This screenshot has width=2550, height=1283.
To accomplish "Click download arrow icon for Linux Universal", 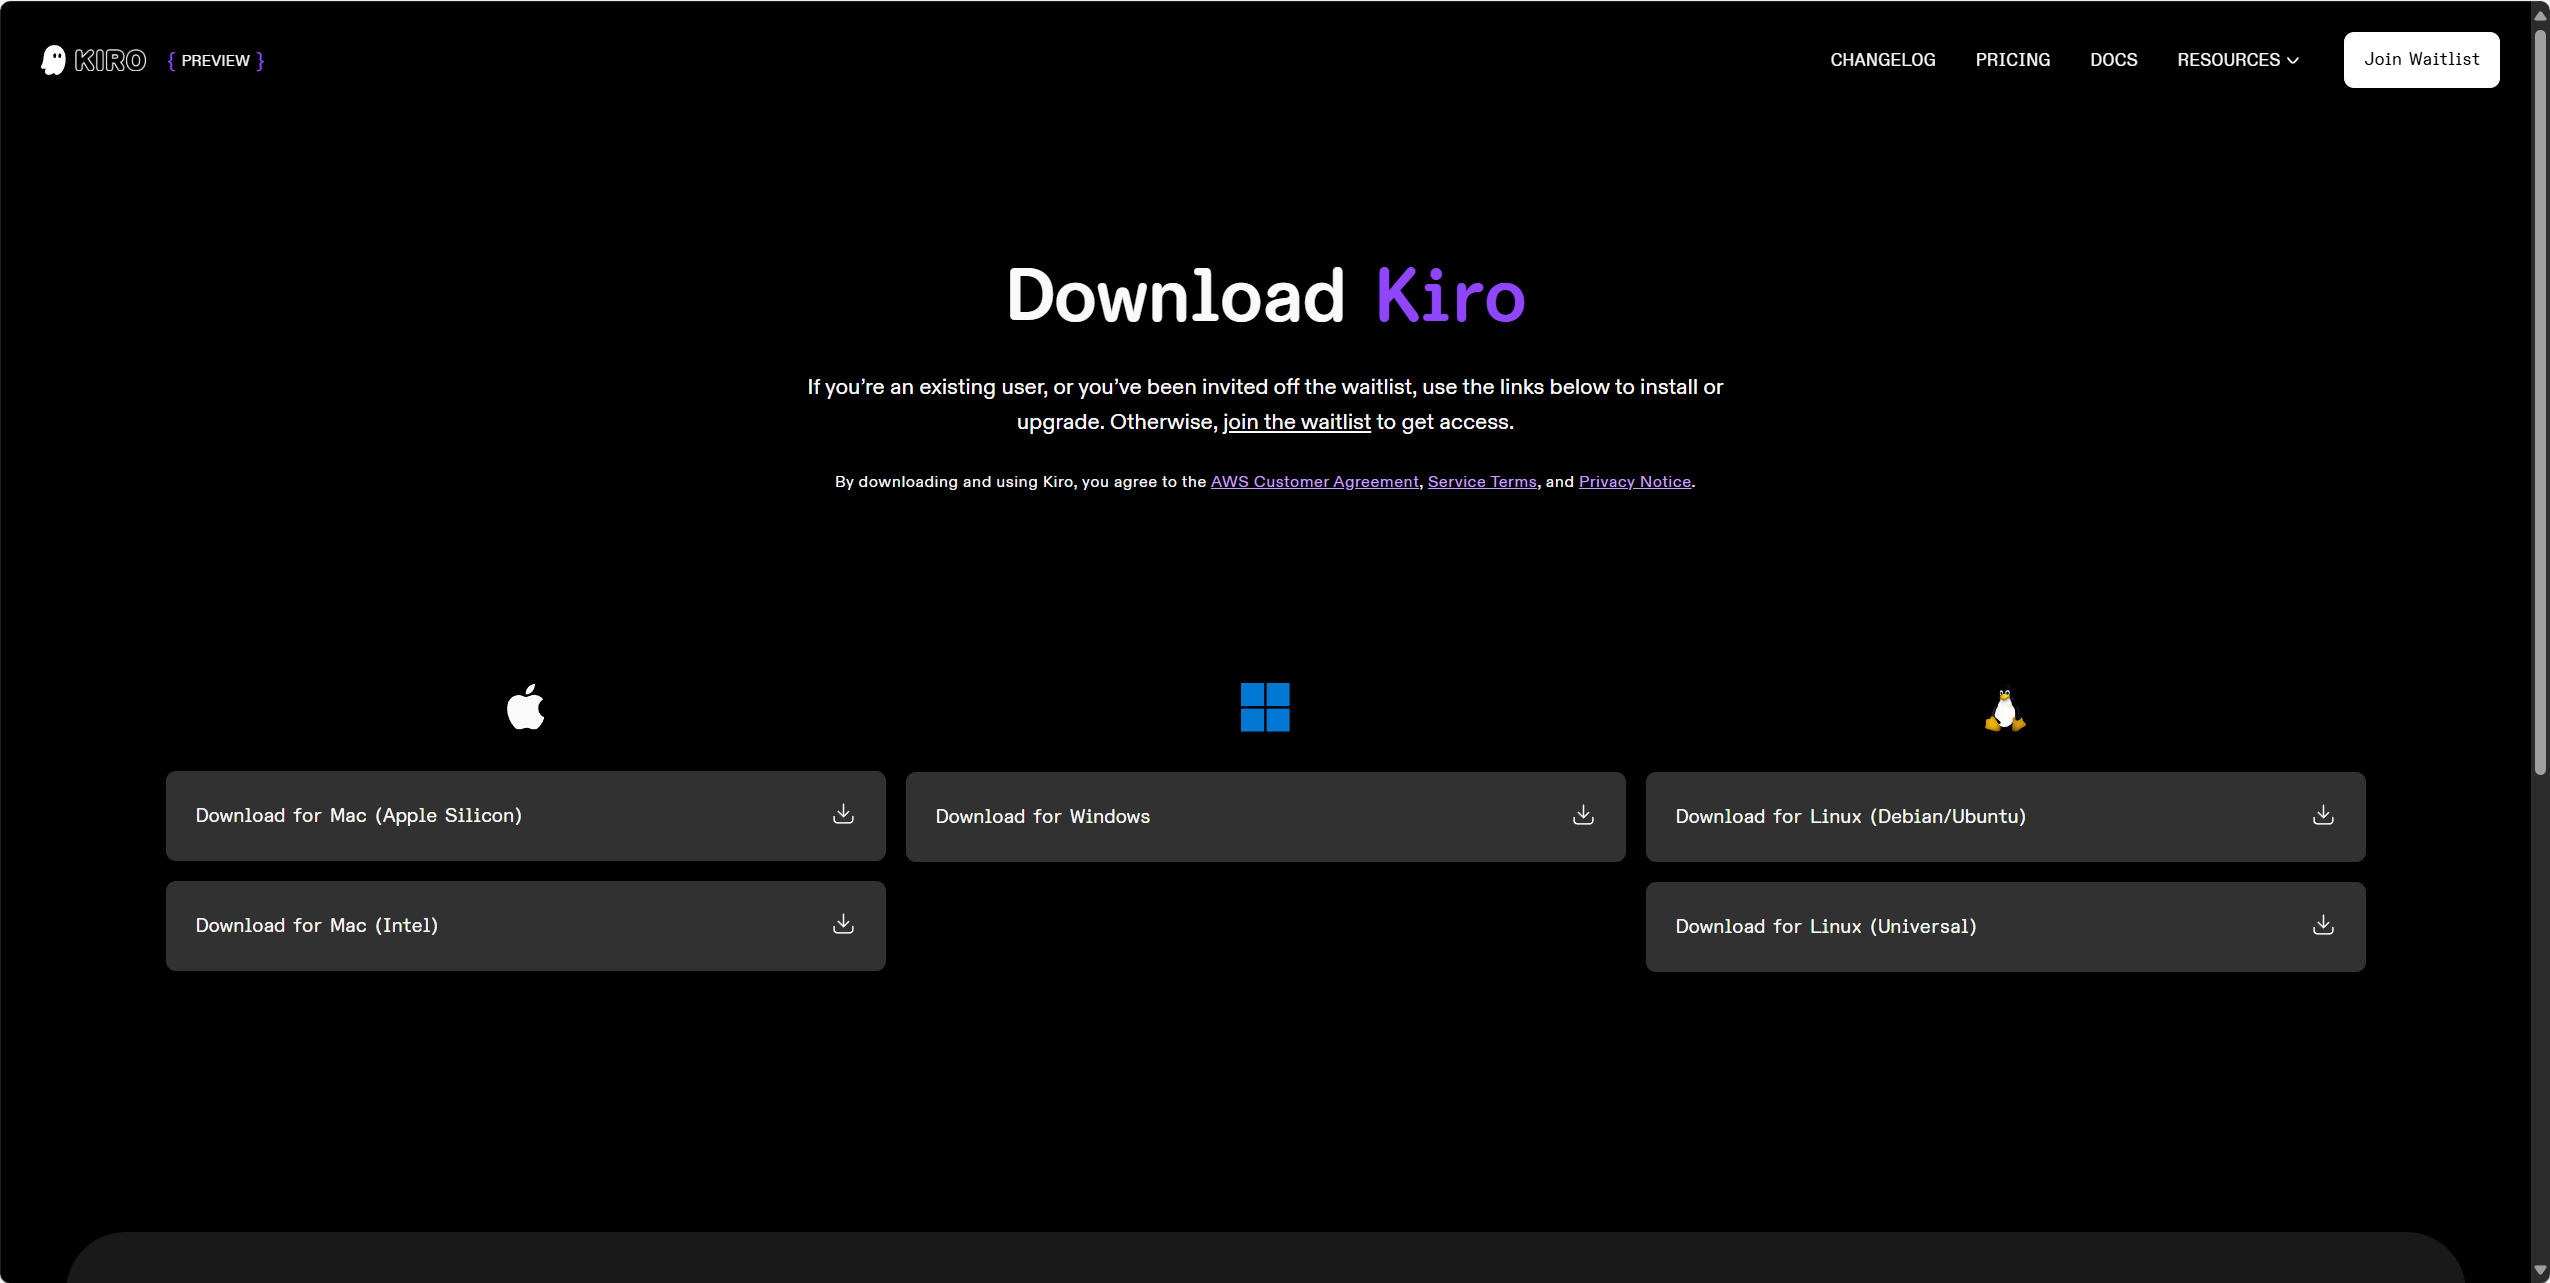I will point(2323,925).
